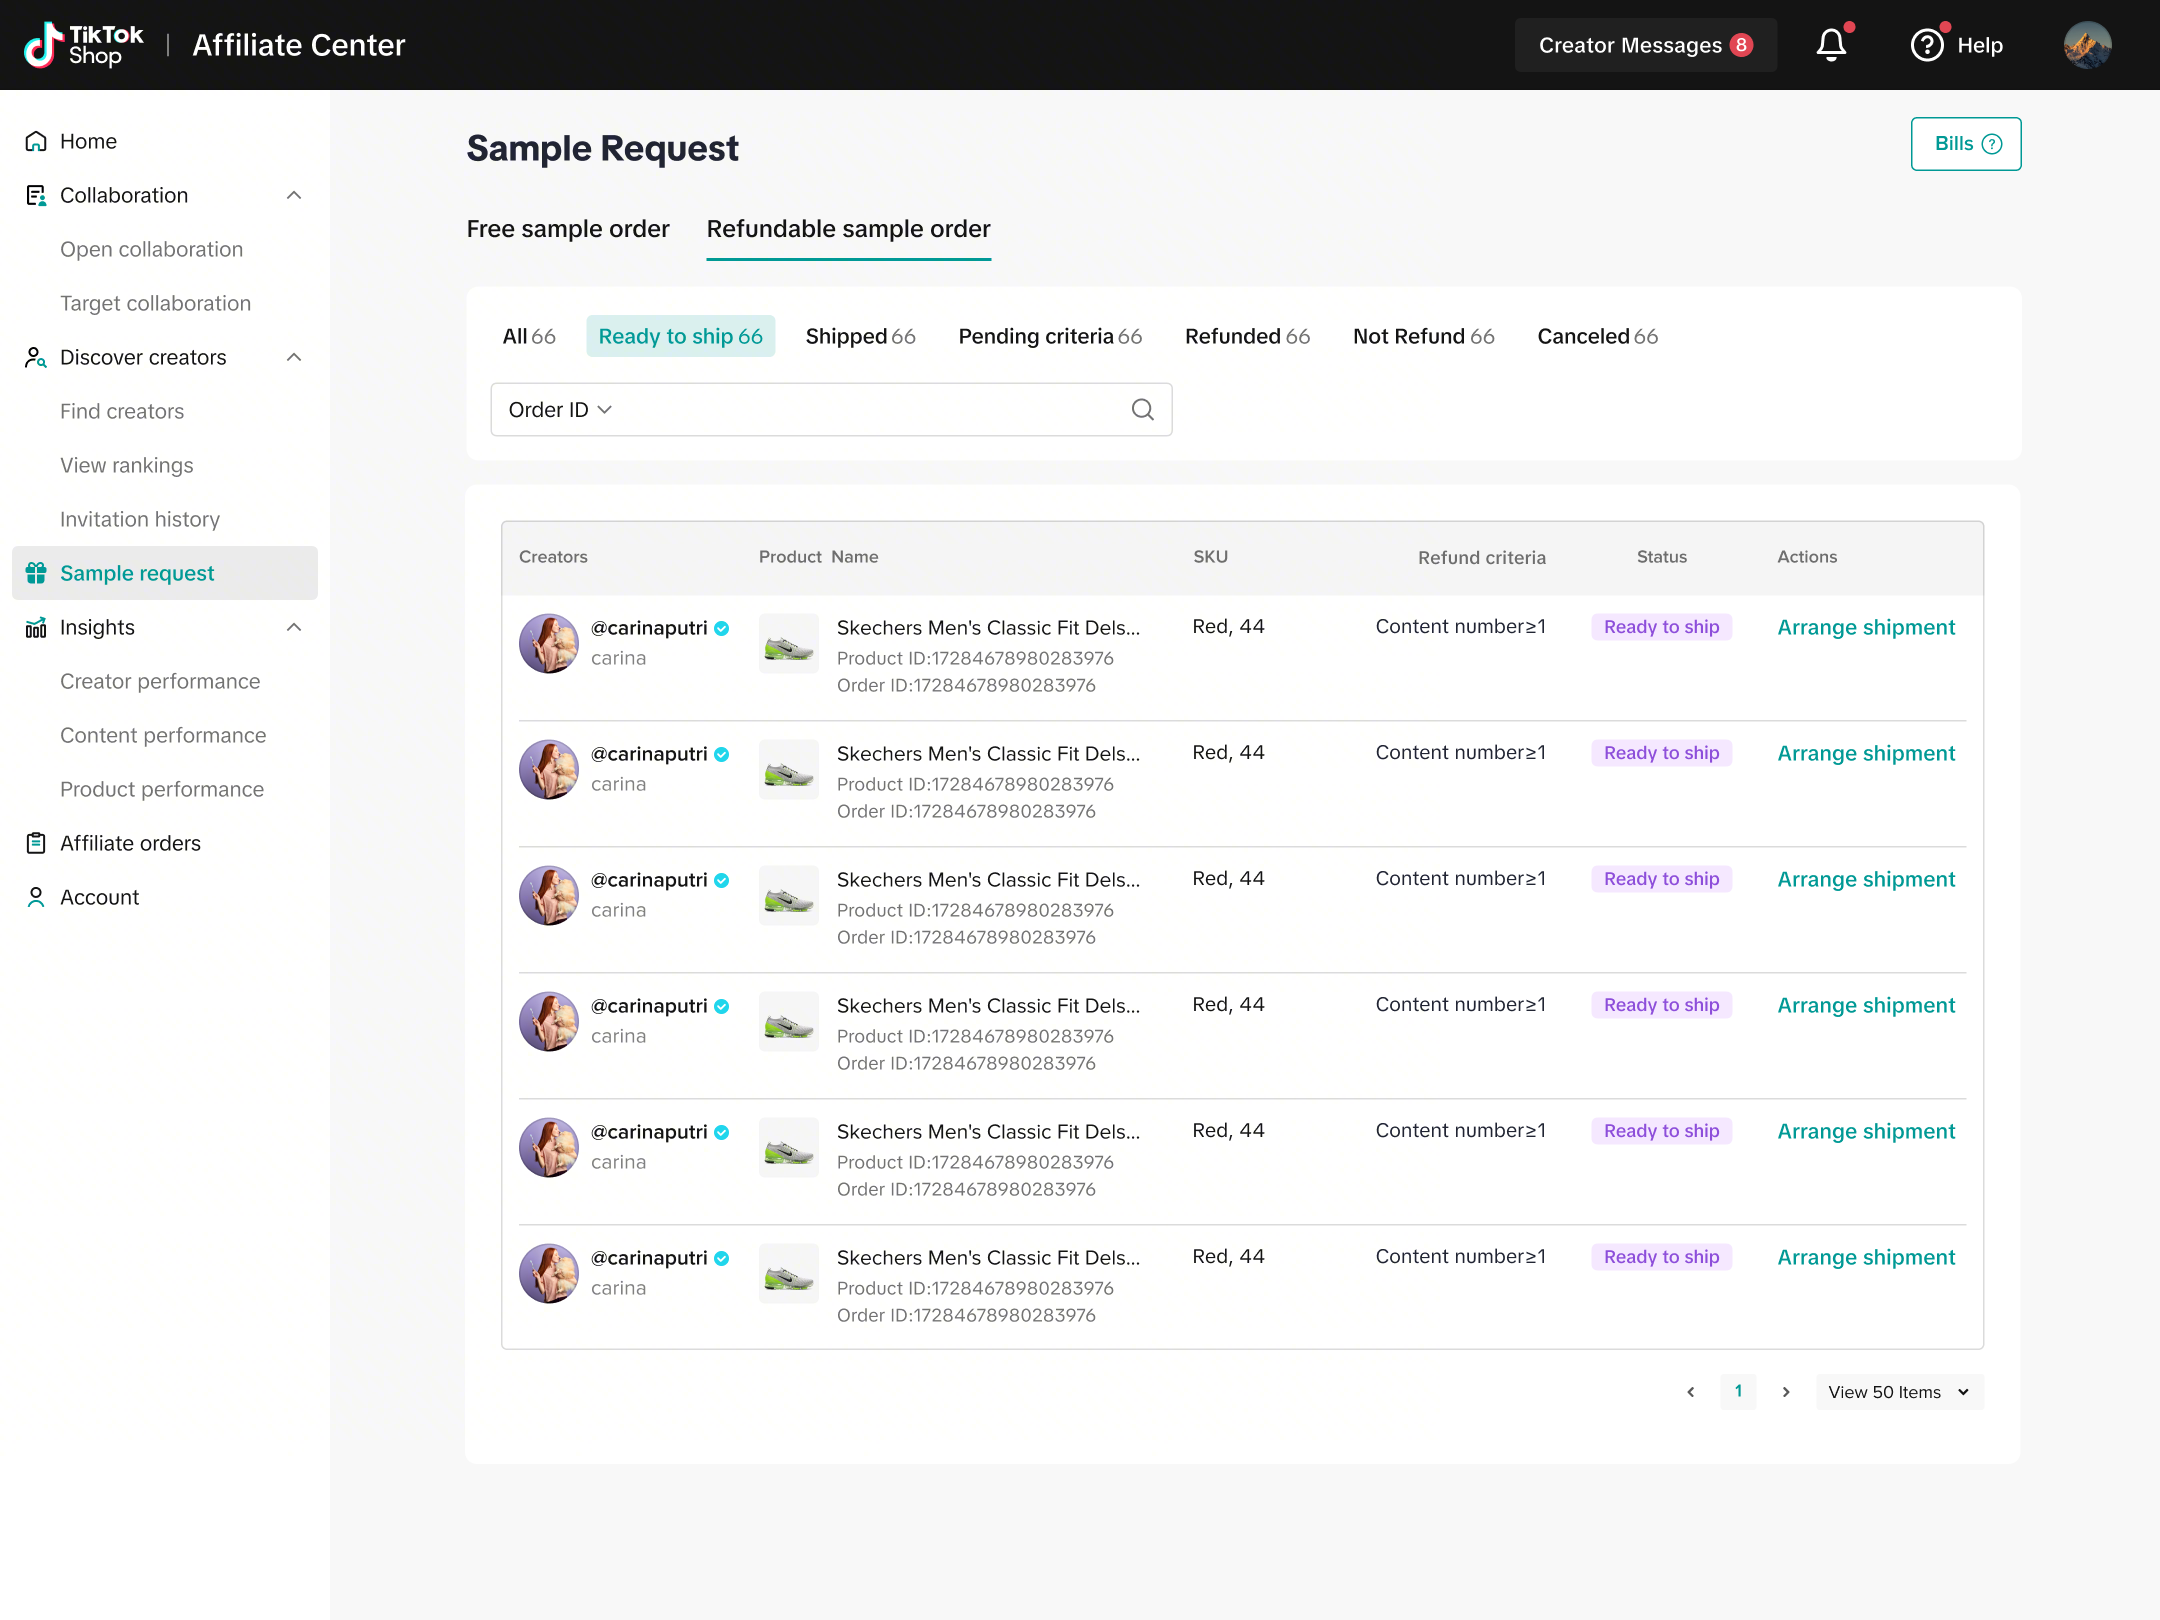The image size is (2160, 1620).
Task: Switch to Free sample order tab
Action: pyautogui.click(x=567, y=229)
